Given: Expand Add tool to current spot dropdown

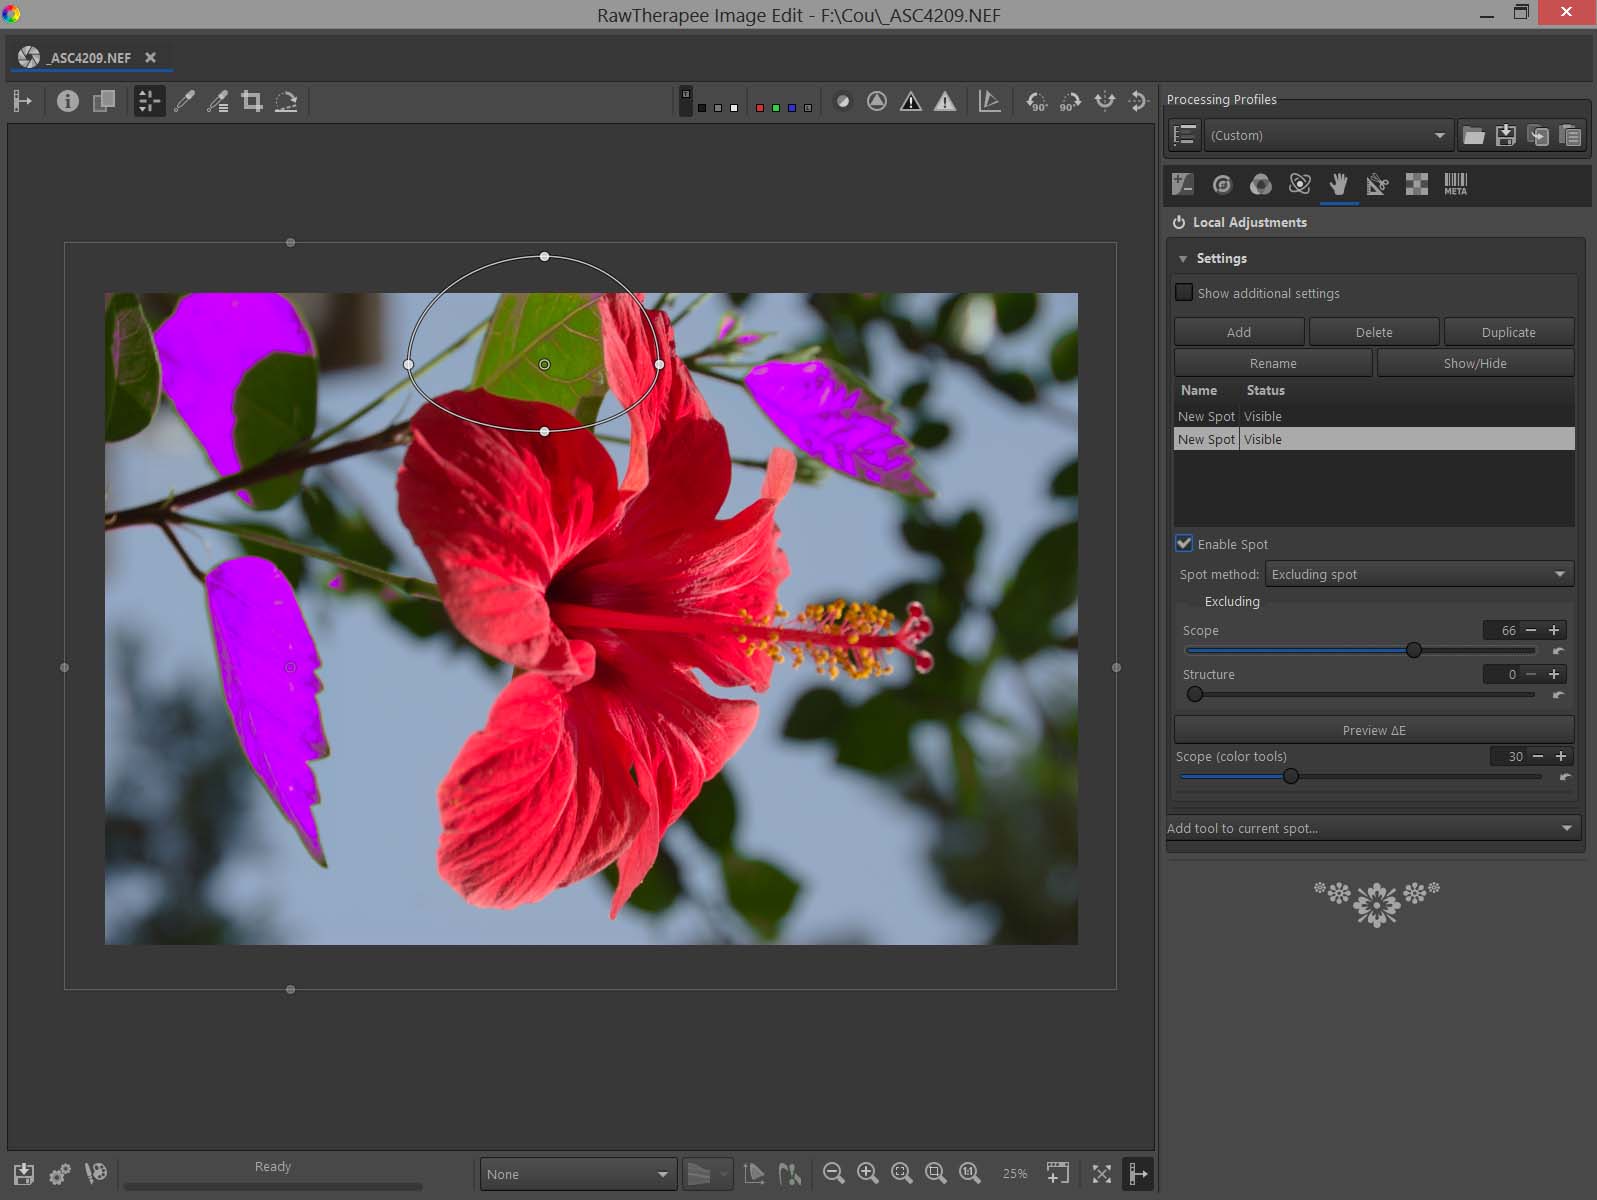Looking at the screenshot, I should click(x=1372, y=828).
